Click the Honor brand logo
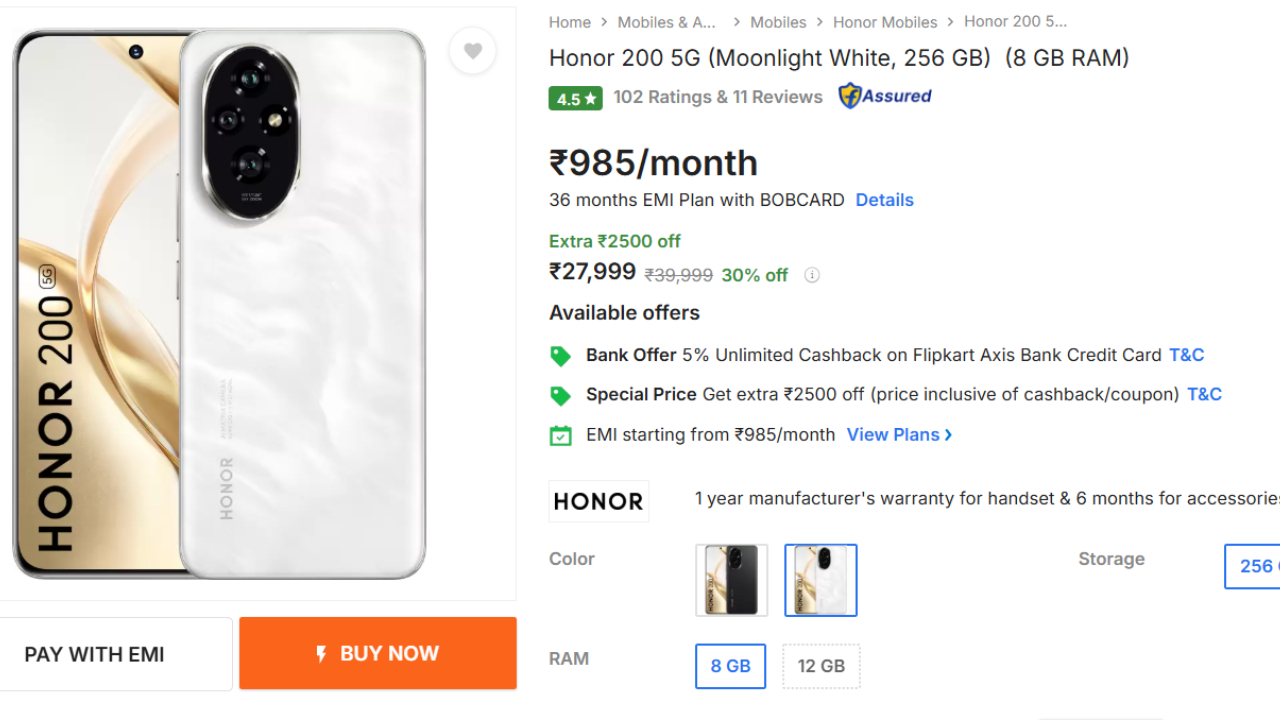Screen dimensions: 1280x720 [x=598, y=501]
